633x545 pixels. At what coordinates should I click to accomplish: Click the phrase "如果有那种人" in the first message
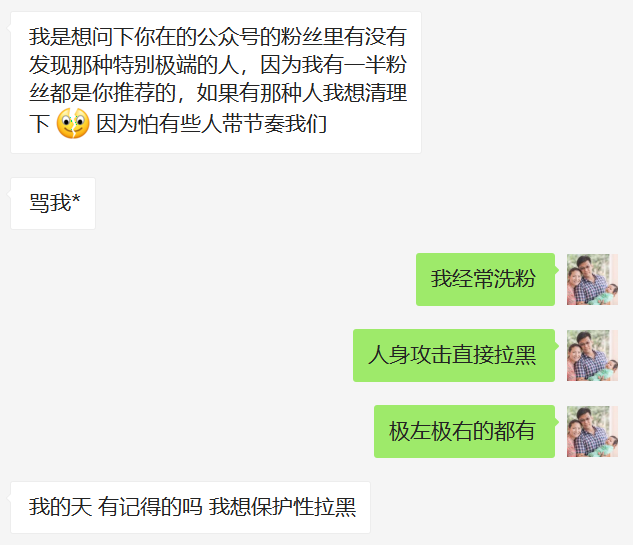259,94
